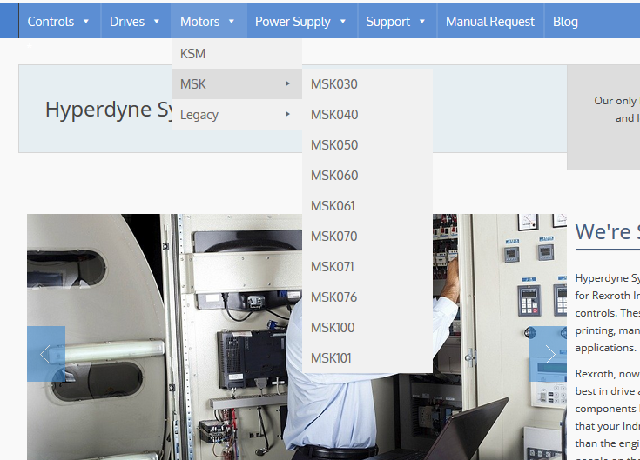Visit the Blog page
The width and height of the screenshot is (640, 460).
click(565, 21)
